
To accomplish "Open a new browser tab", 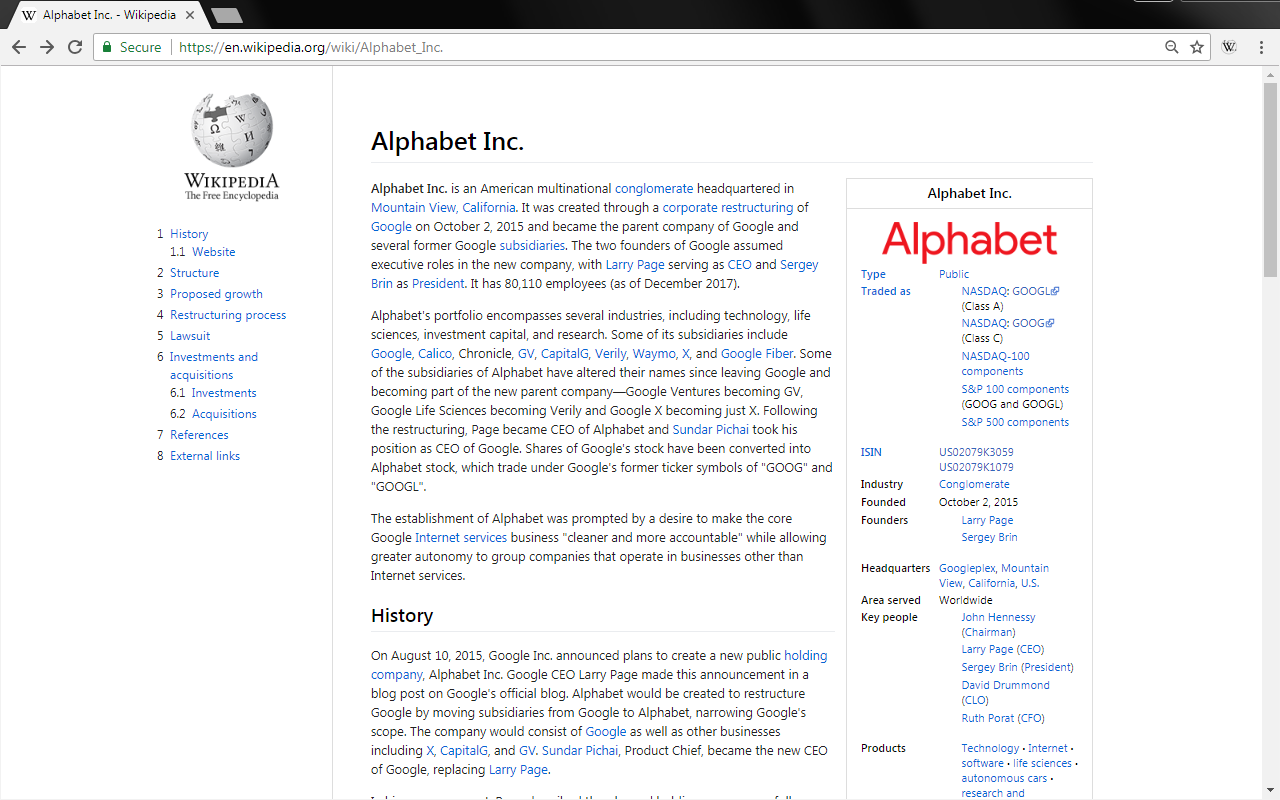I will tap(225, 15).
